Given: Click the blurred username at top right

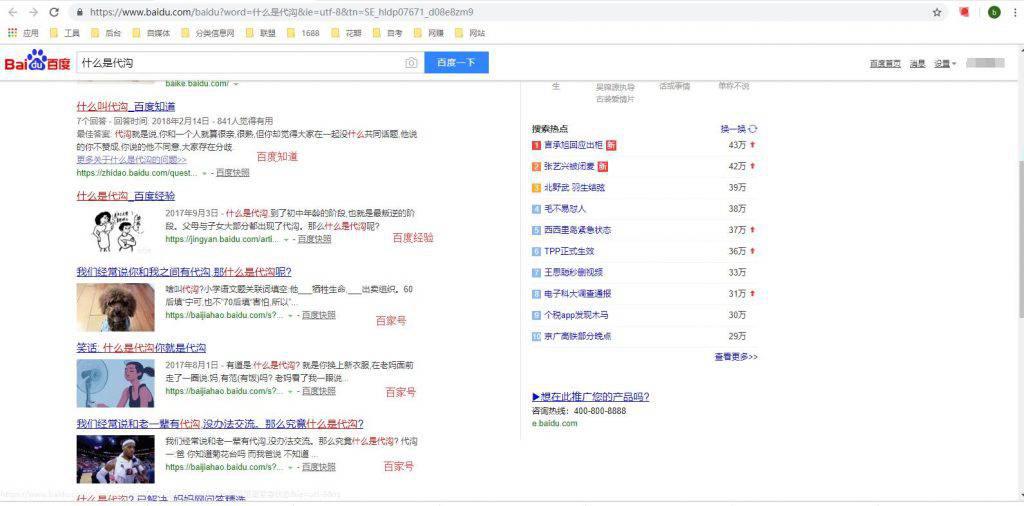Looking at the screenshot, I should (x=985, y=63).
